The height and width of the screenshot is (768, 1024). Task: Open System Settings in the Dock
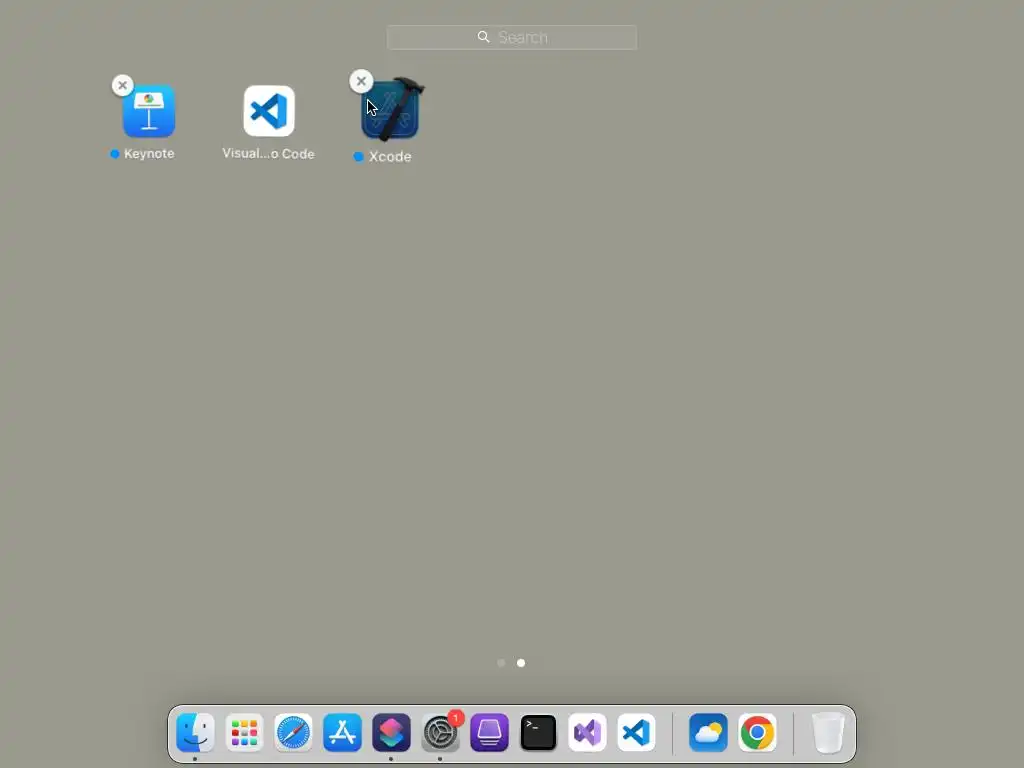point(440,733)
